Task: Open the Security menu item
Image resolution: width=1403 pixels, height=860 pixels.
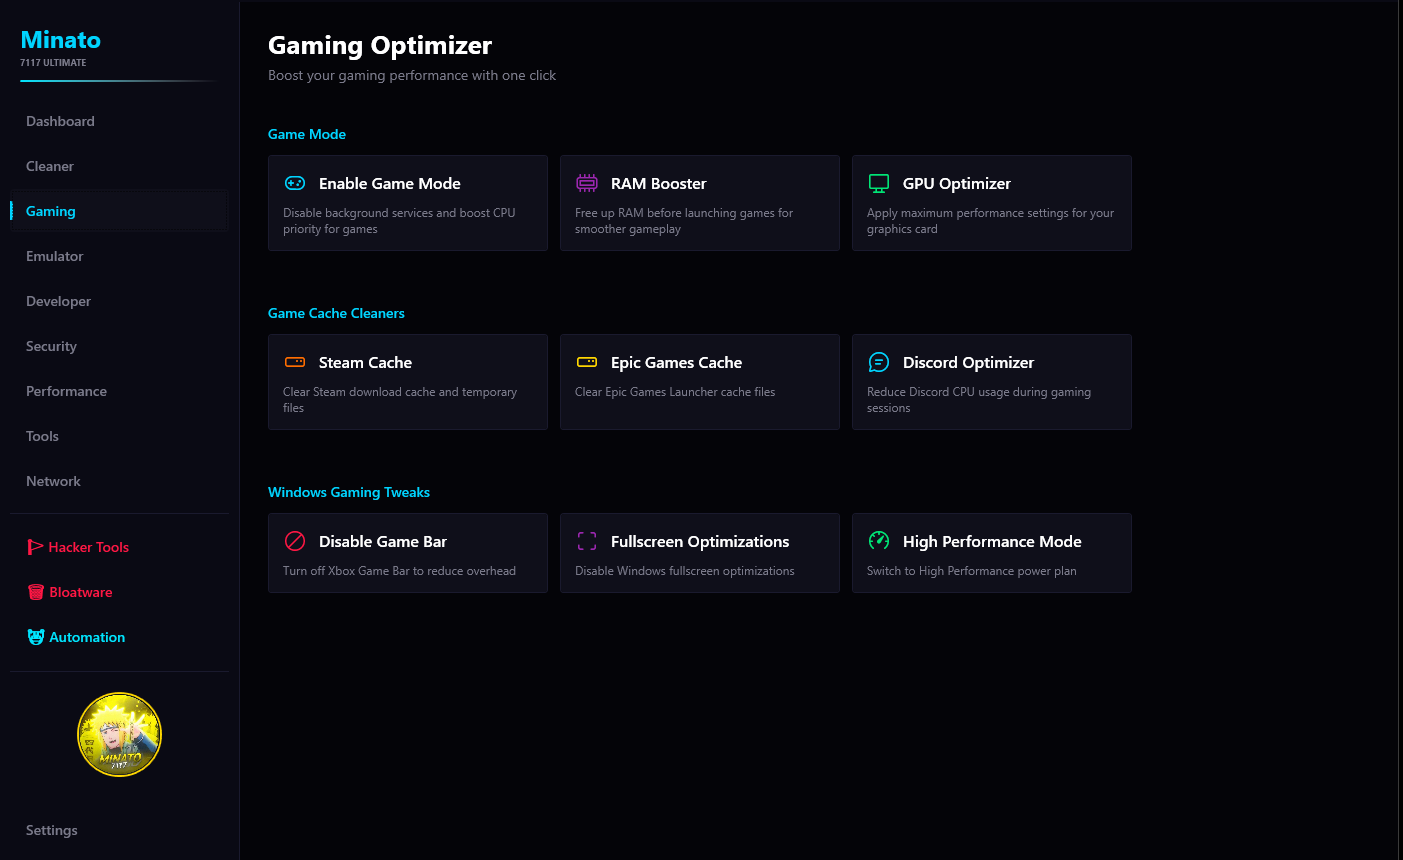Action: [x=51, y=346]
